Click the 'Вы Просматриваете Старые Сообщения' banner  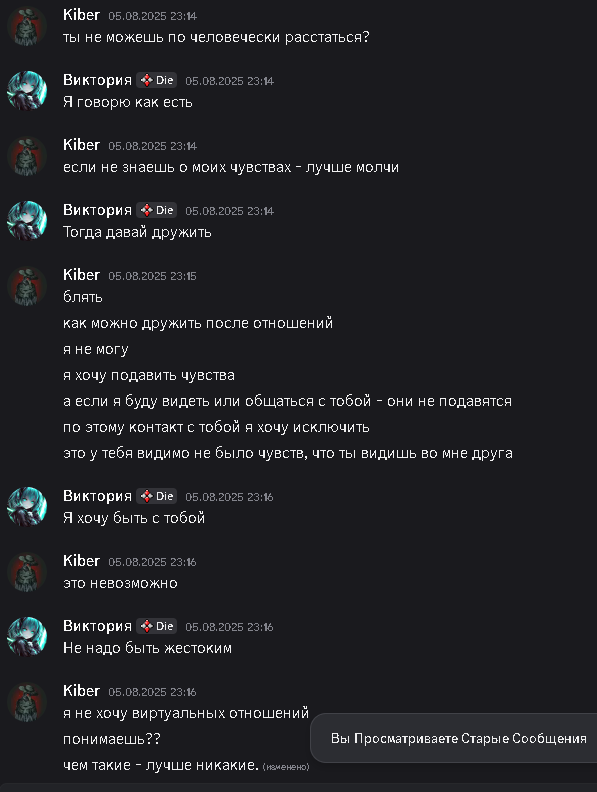point(458,738)
